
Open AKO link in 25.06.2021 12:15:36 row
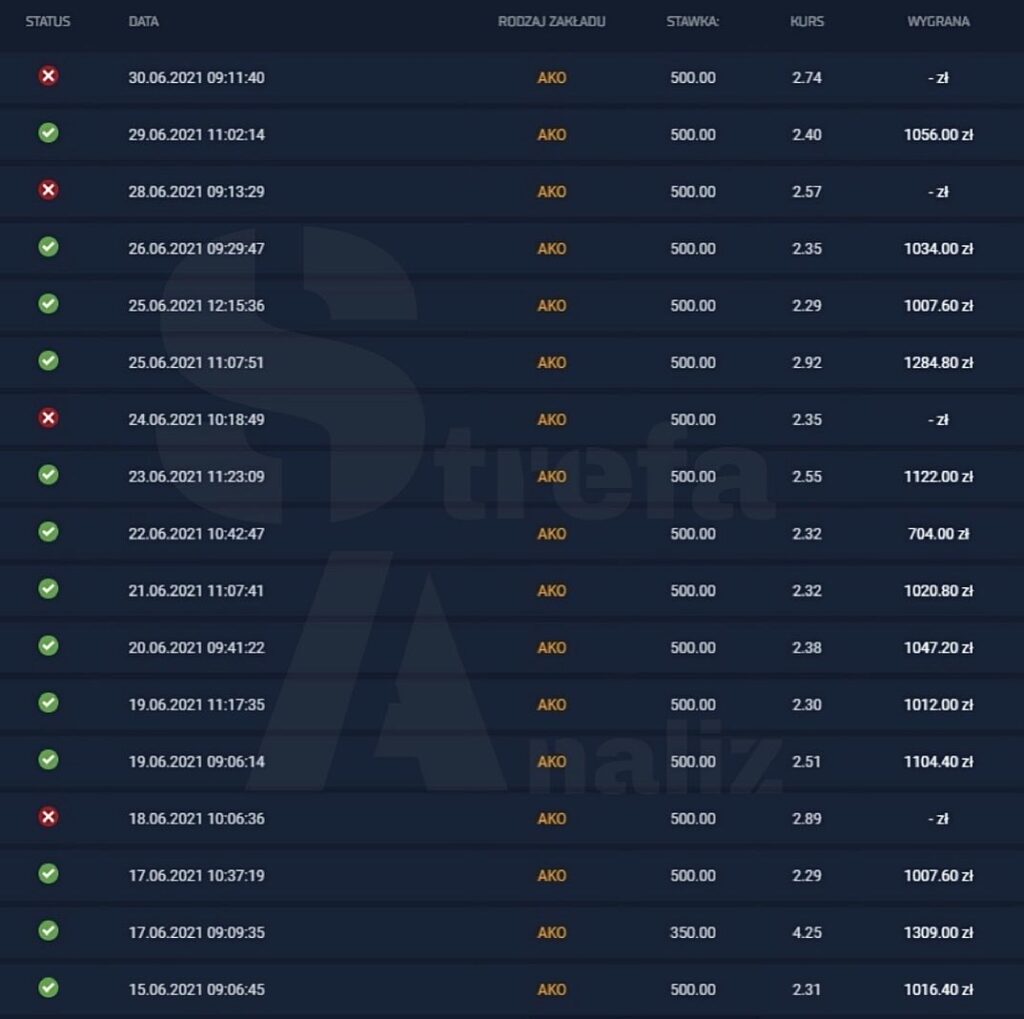pyautogui.click(x=552, y=306)
